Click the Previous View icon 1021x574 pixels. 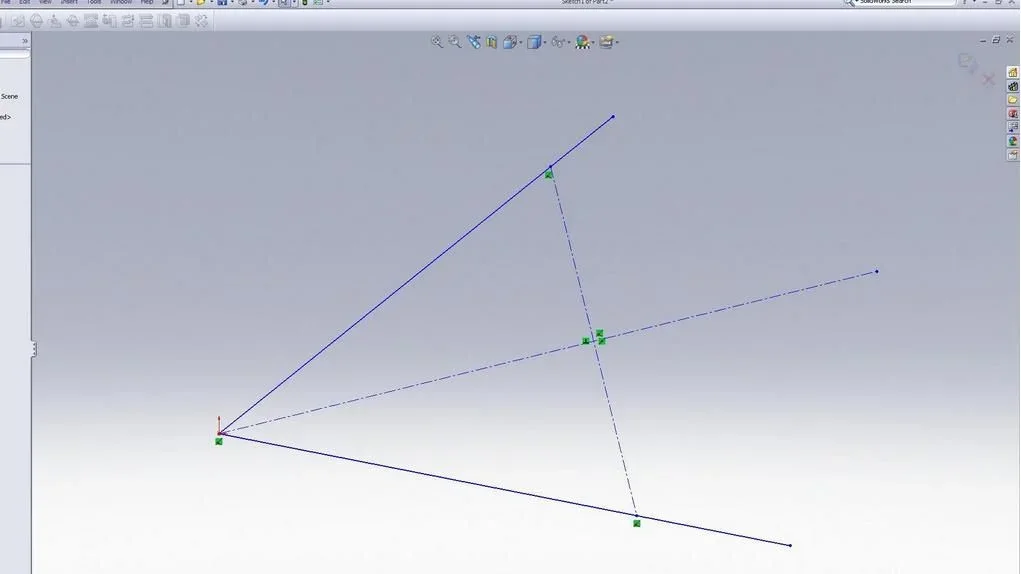(473, 42)
